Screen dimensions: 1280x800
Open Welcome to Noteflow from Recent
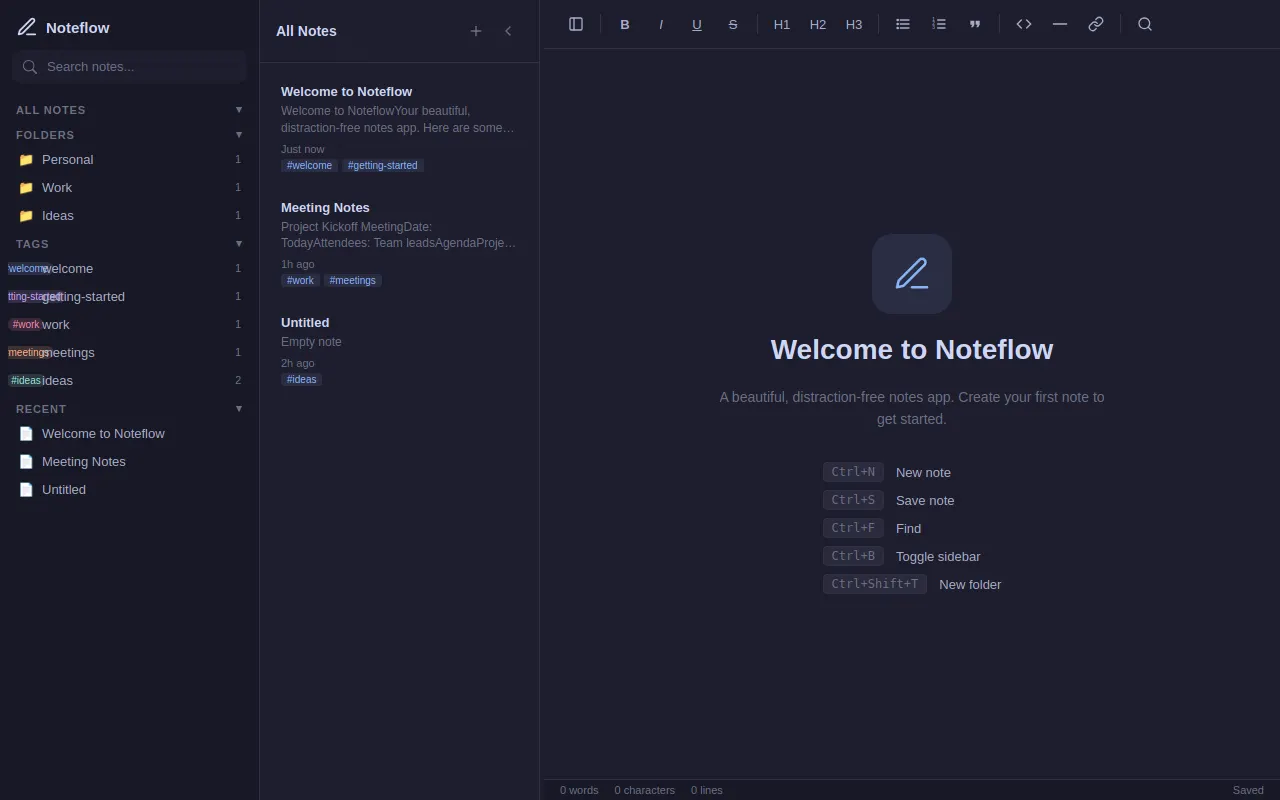129,433
